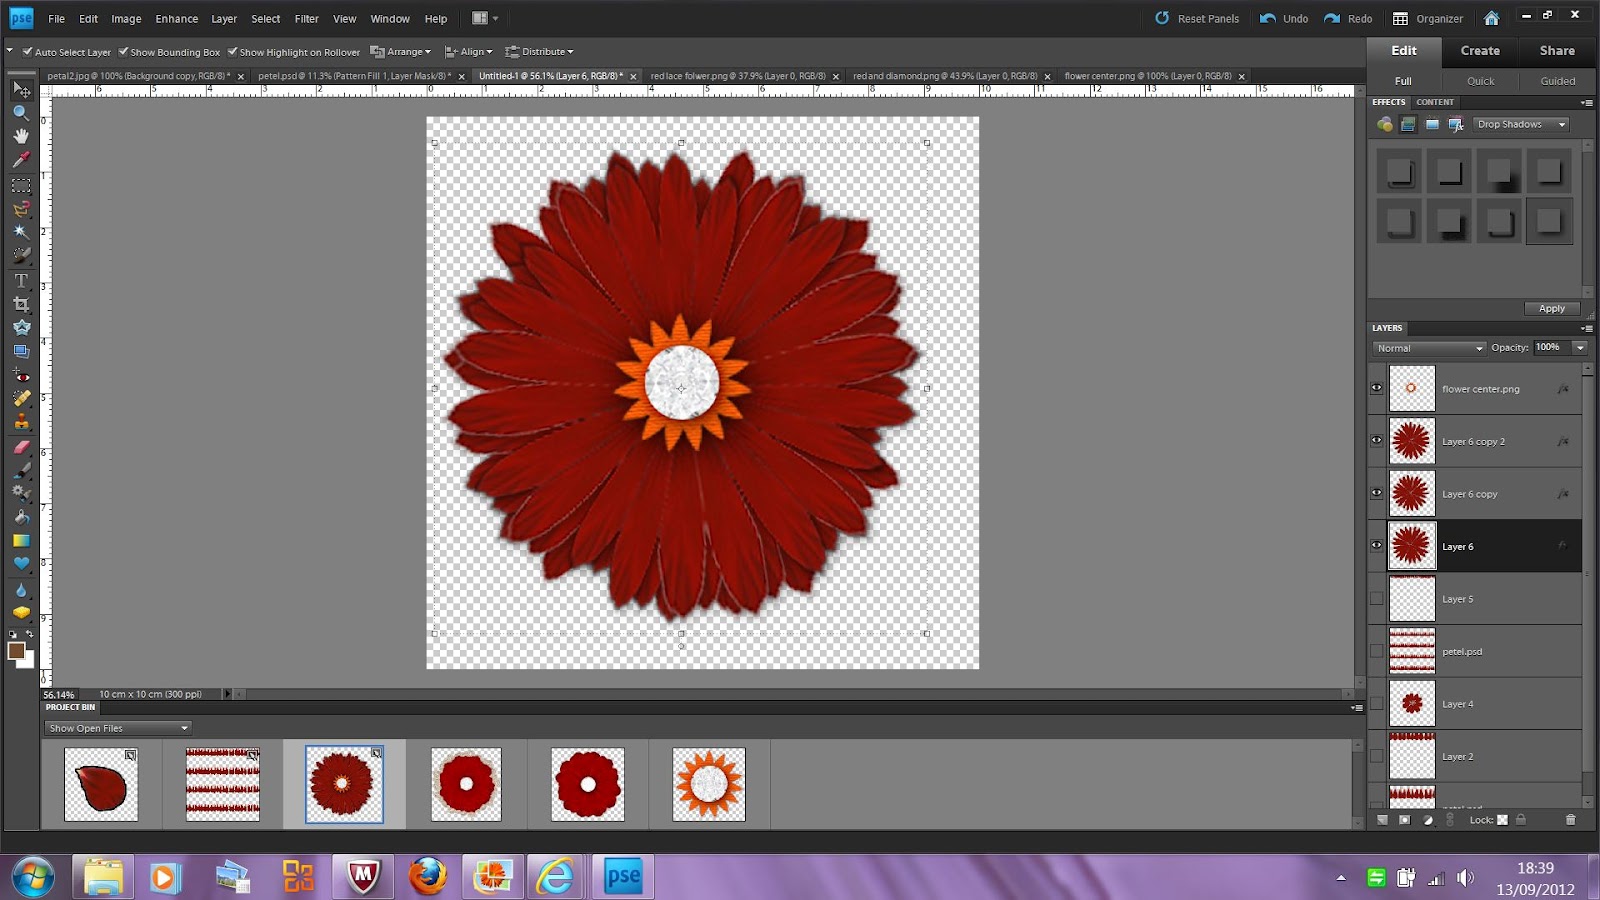Hide the Layer 6 copy 2 layer
The width and height of the screenshot is (1600, 900).
click(1377, 440)
